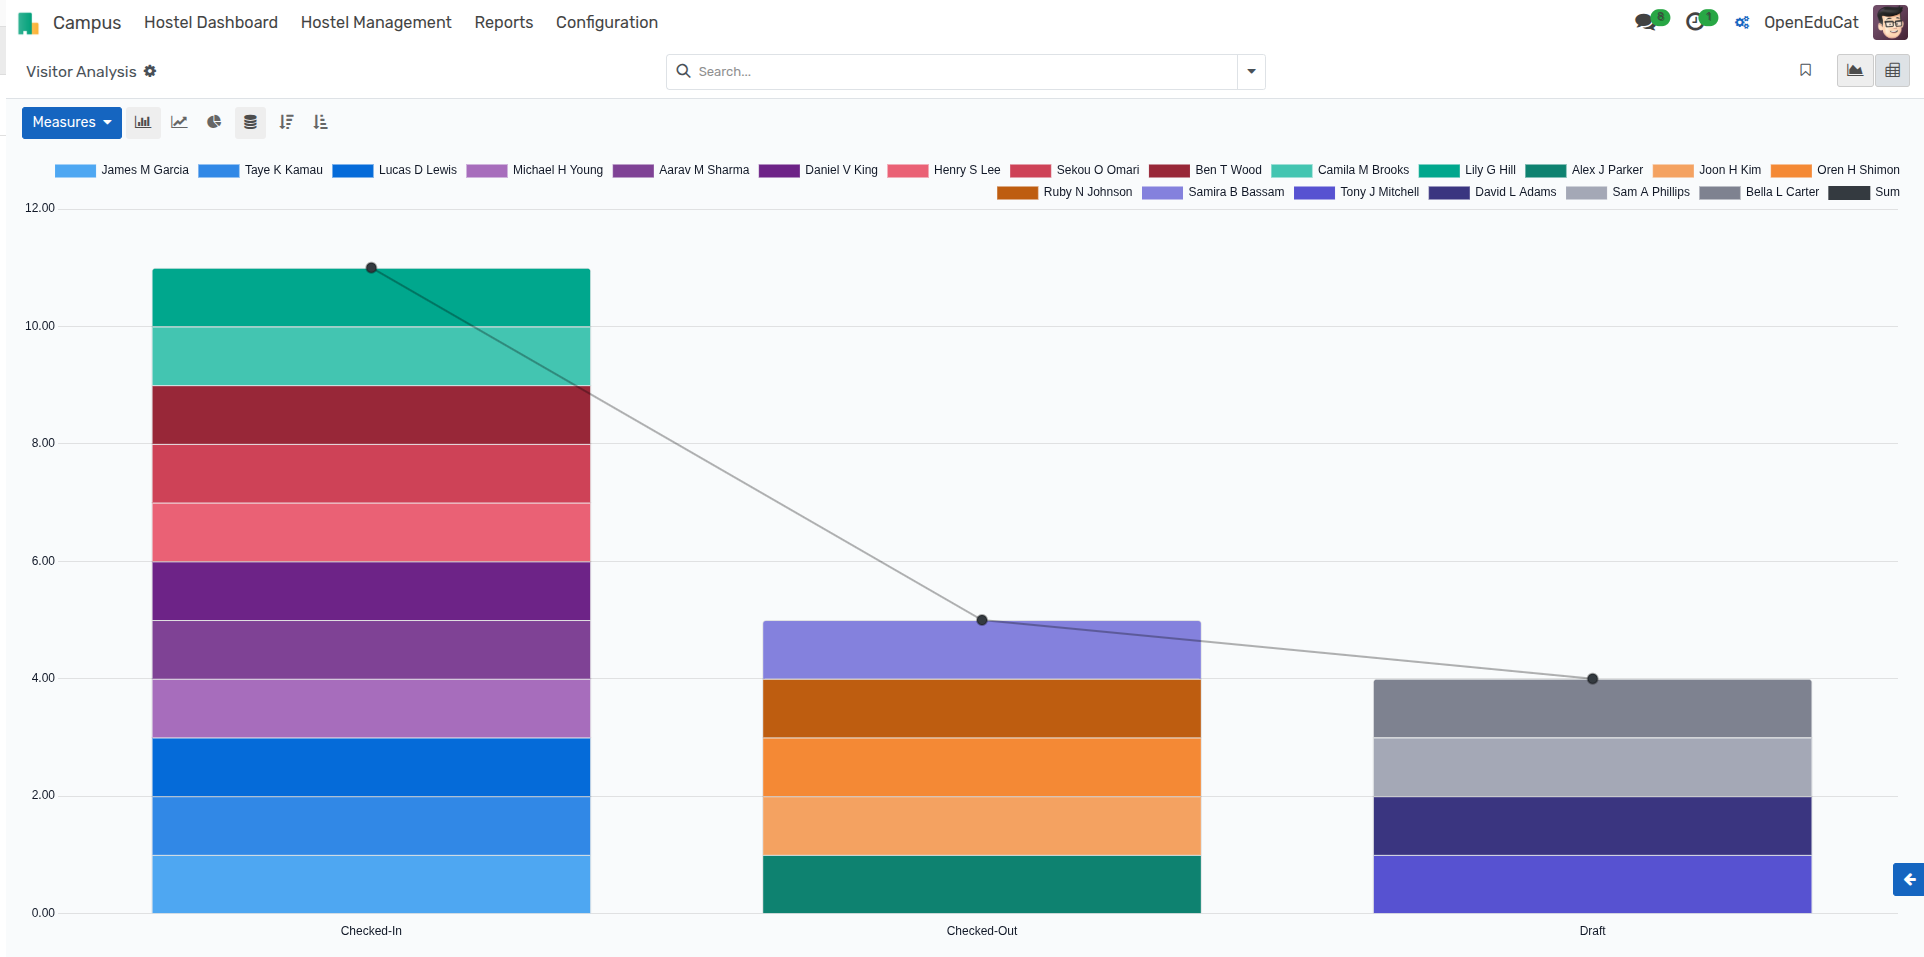Open the user avatar menu
This screenshot has width=1924, height=957.
click(1890, 22)
